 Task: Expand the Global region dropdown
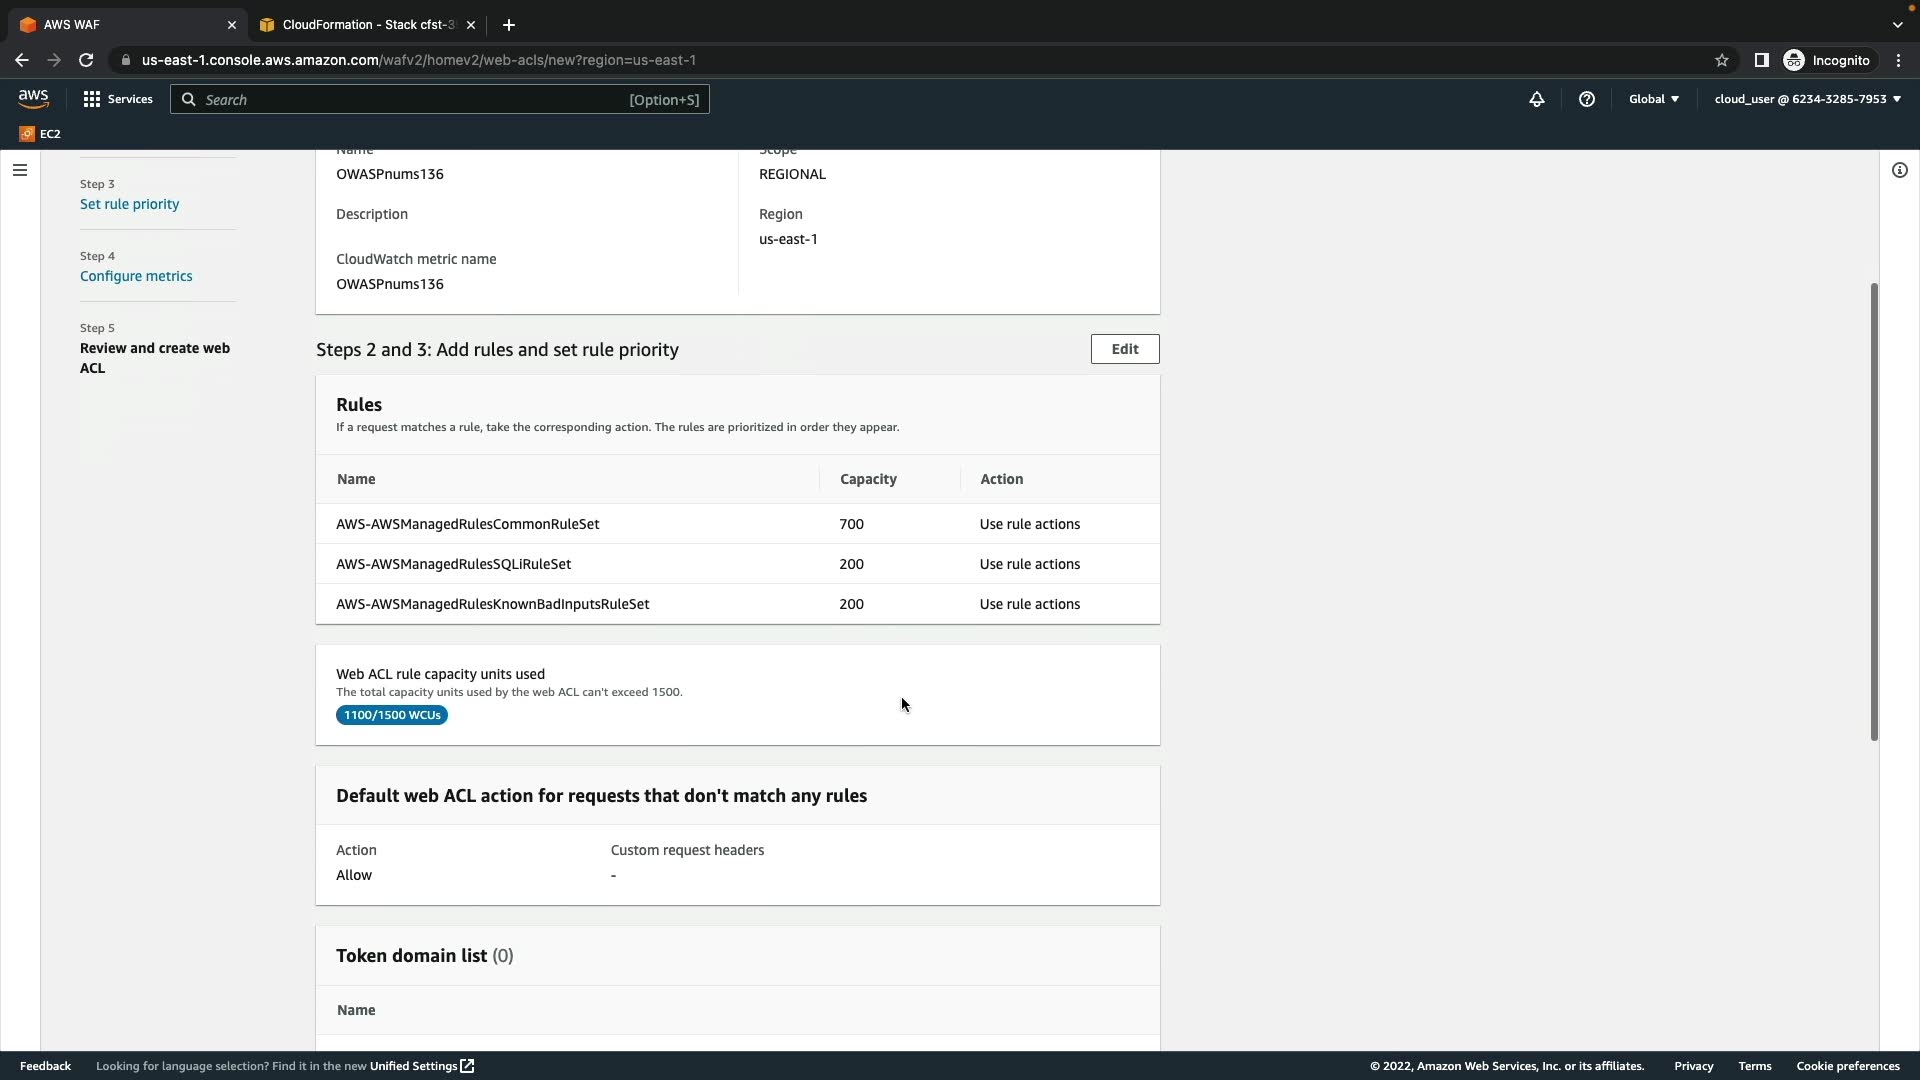point(1654,99)
